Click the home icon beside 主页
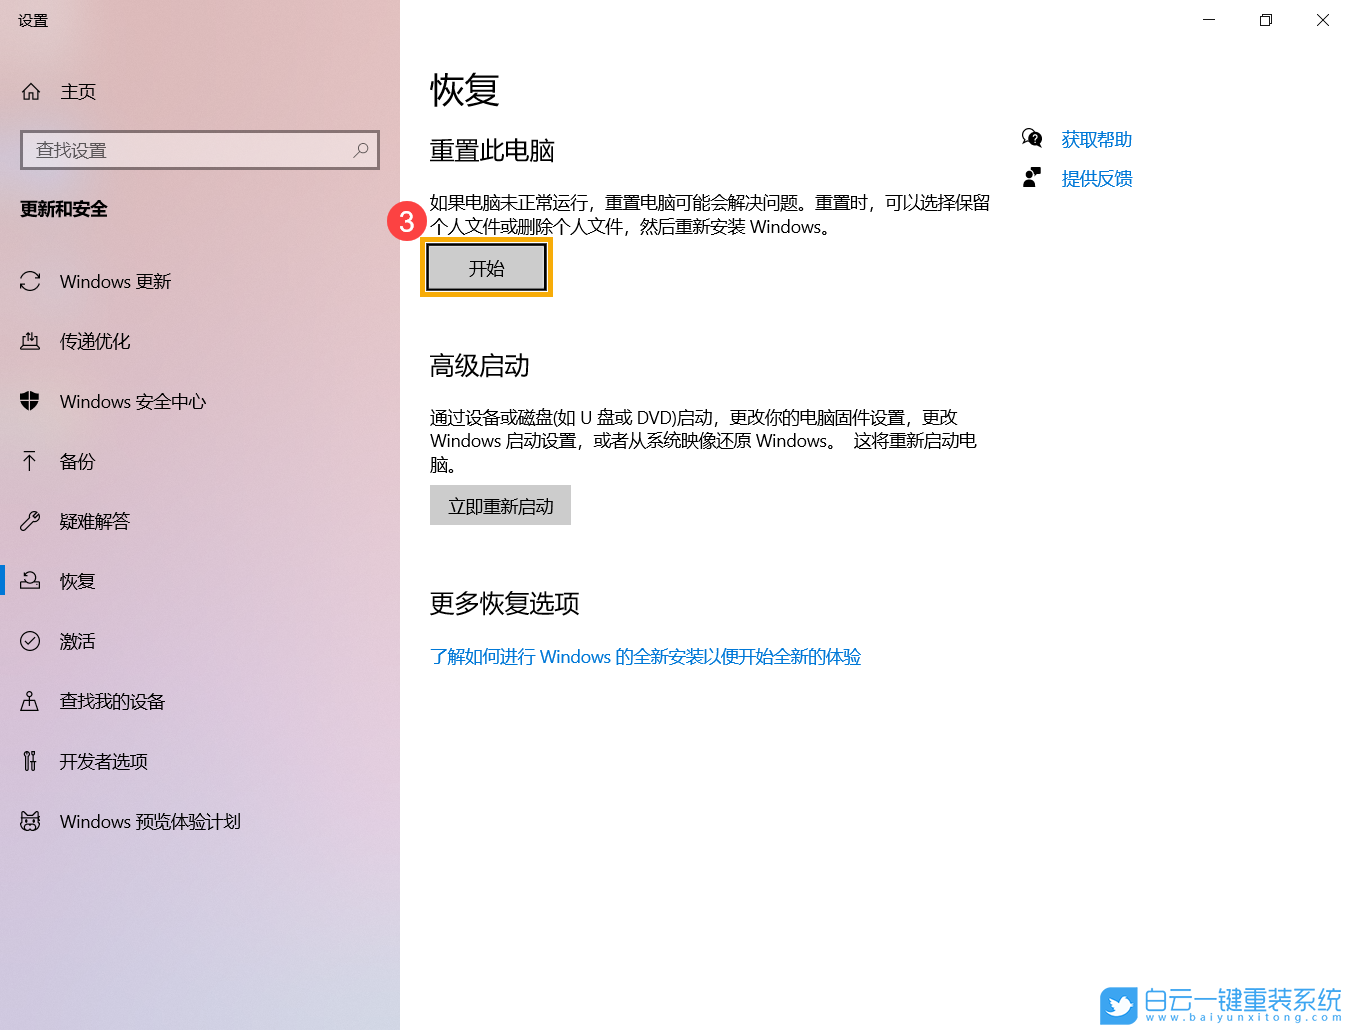The width and height of the screenshot is (1353, 1030). tap(31, 91)
